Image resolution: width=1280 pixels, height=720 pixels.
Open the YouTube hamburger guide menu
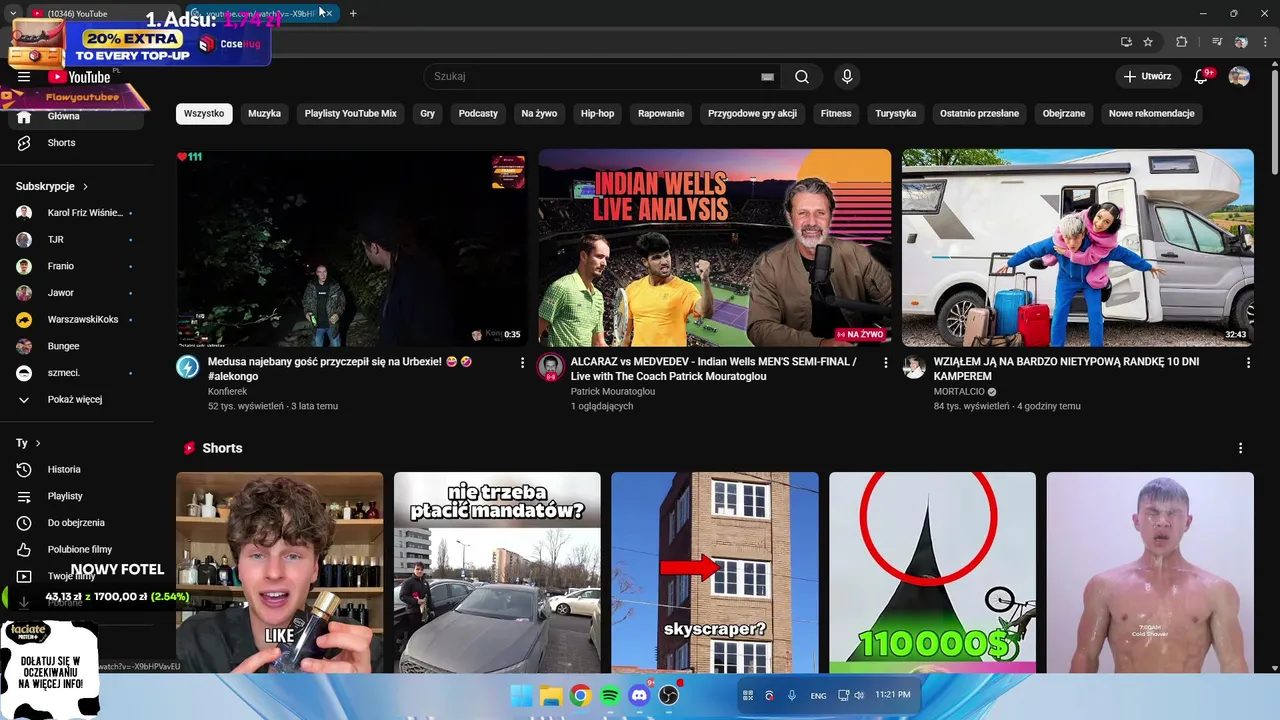click(x=24, y=77)
